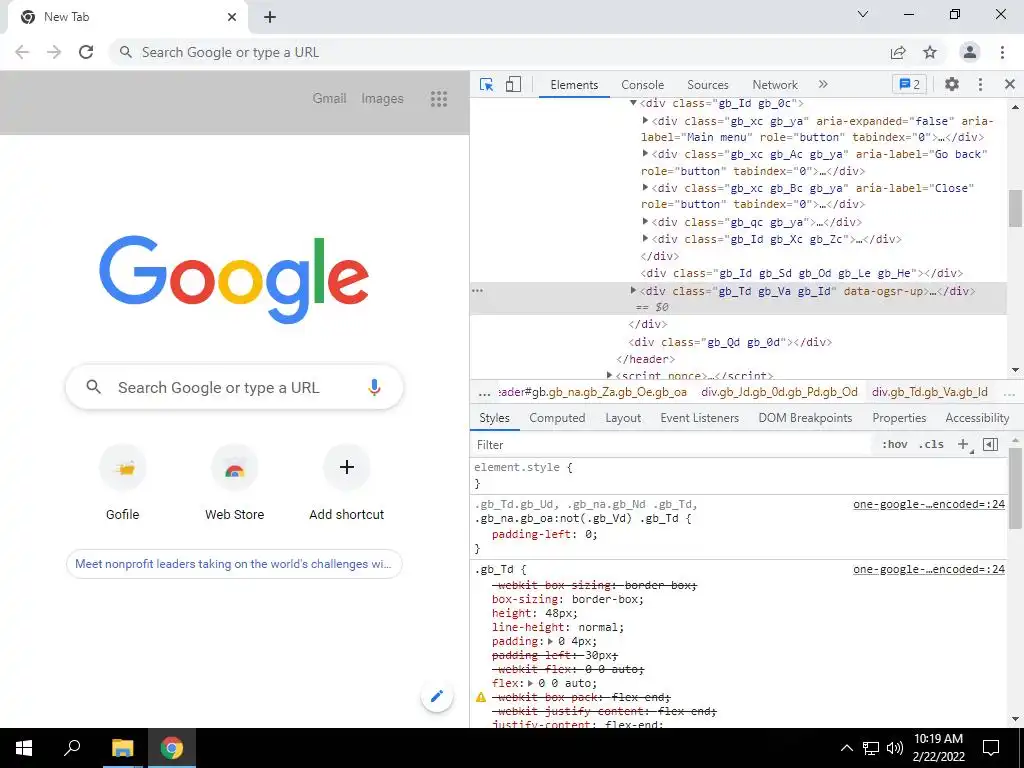This screenshot has width=1024, height=768.
Task: Open the Web Store shortcut
Action: coord(234,483)
